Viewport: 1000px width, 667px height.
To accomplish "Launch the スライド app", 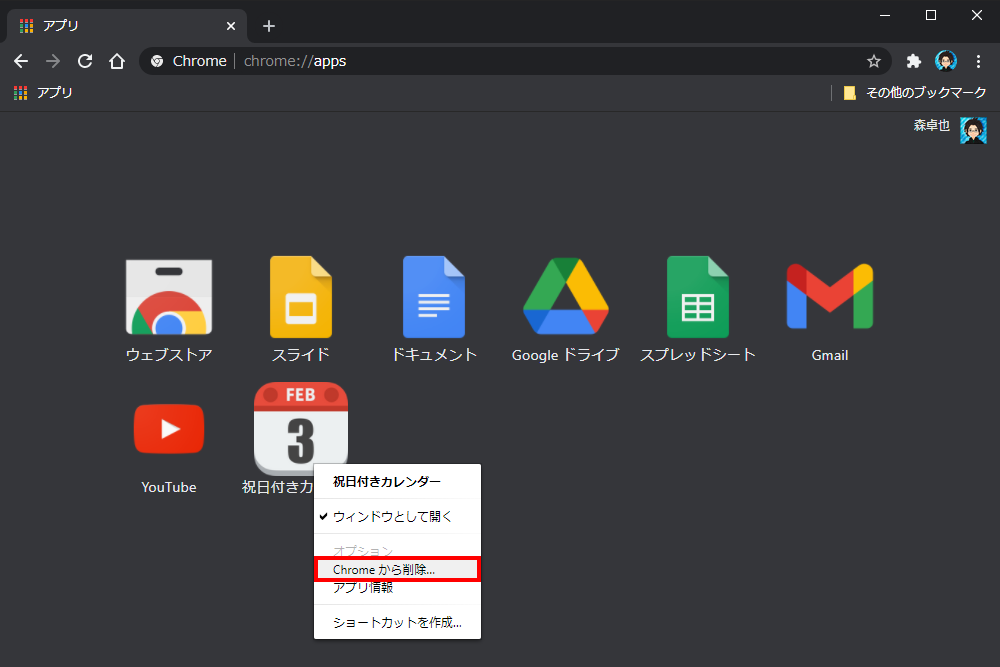I will click(x=300, y=297).
